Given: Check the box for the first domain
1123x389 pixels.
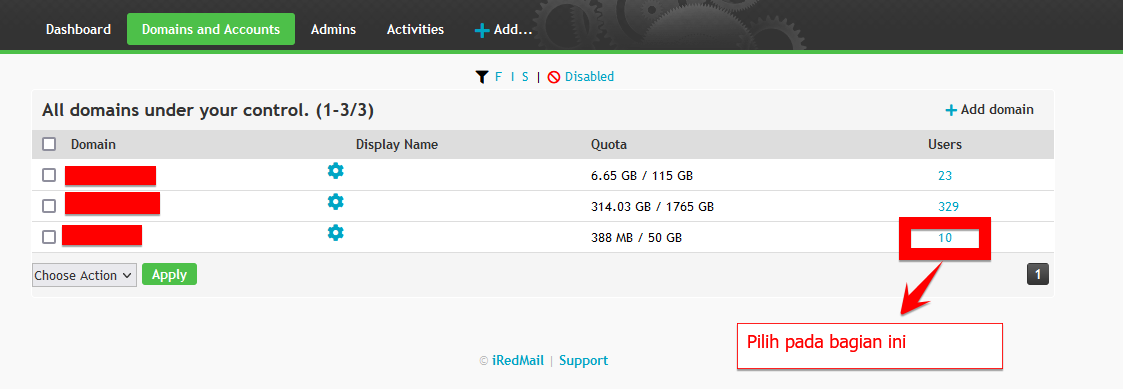Looking at the screenshot, I should point(49,176).
